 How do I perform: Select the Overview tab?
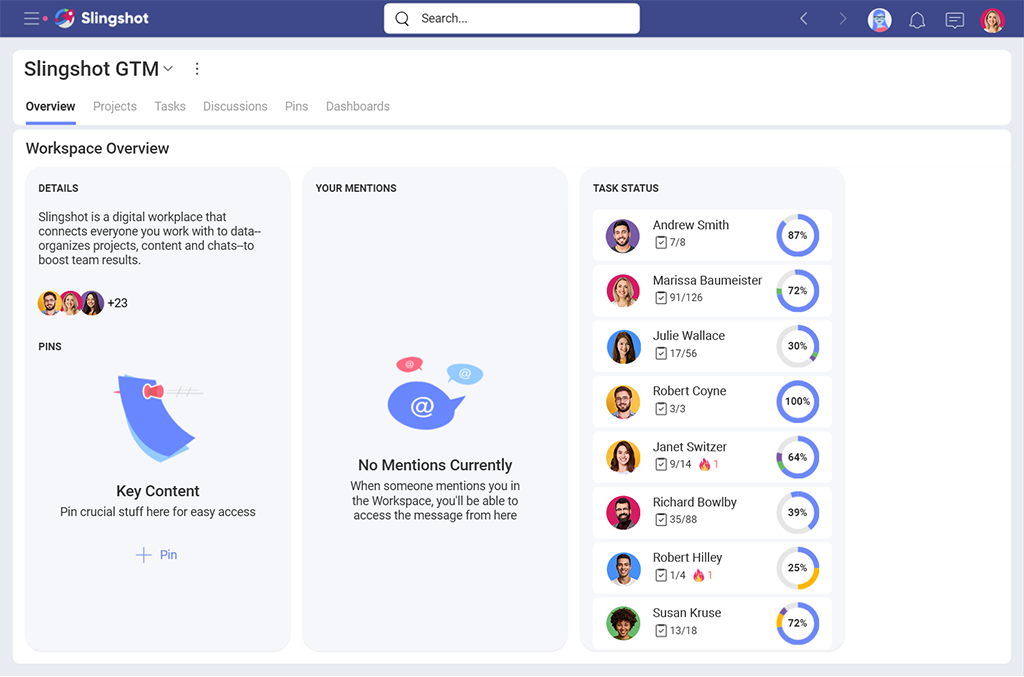[x=50, y=106]
